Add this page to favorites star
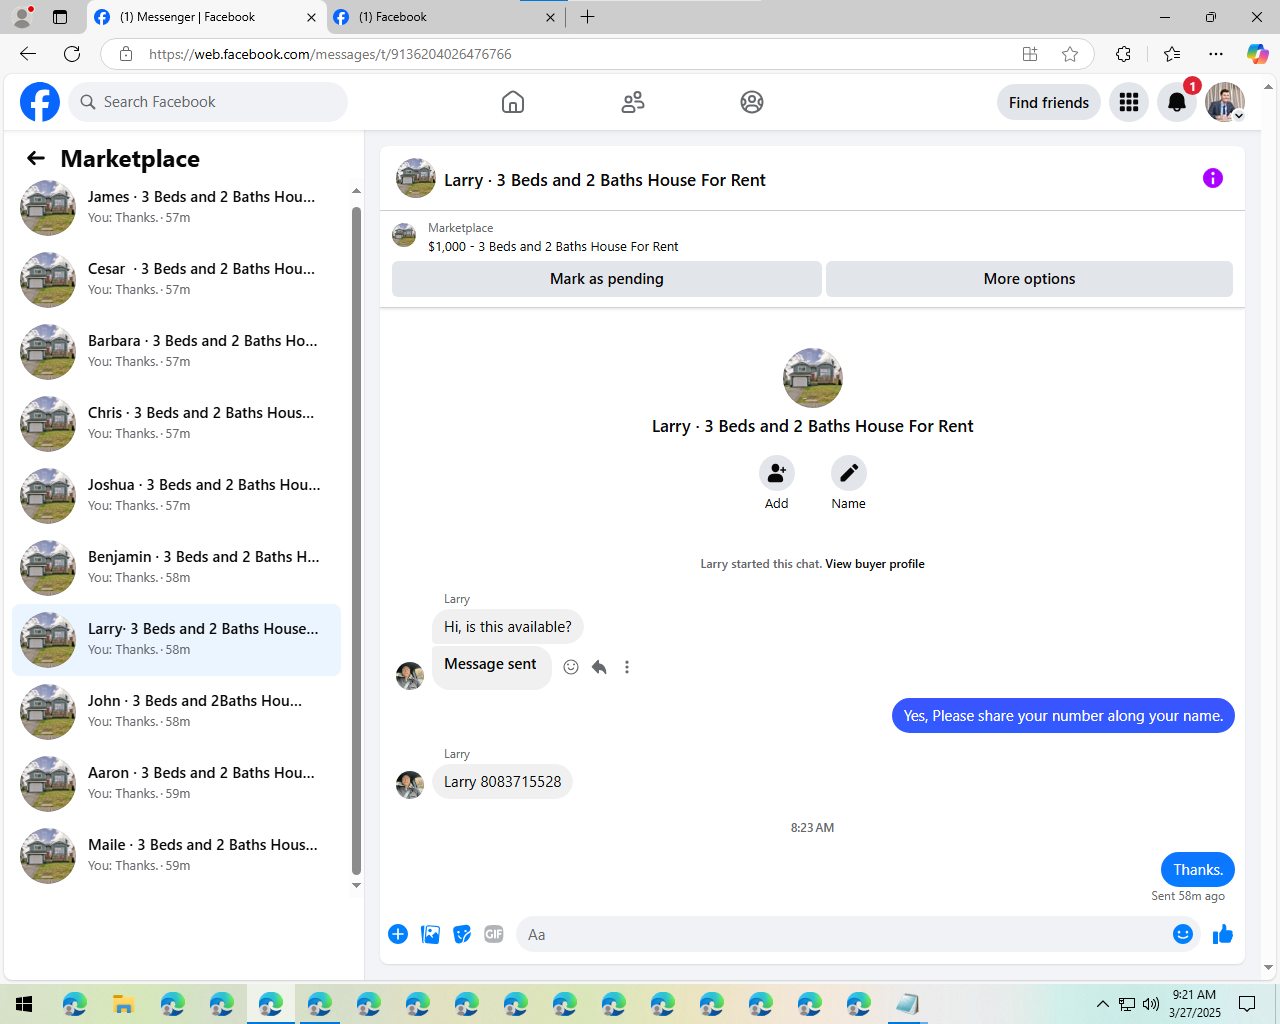1280x1024 pixels. pos(1070,54)
